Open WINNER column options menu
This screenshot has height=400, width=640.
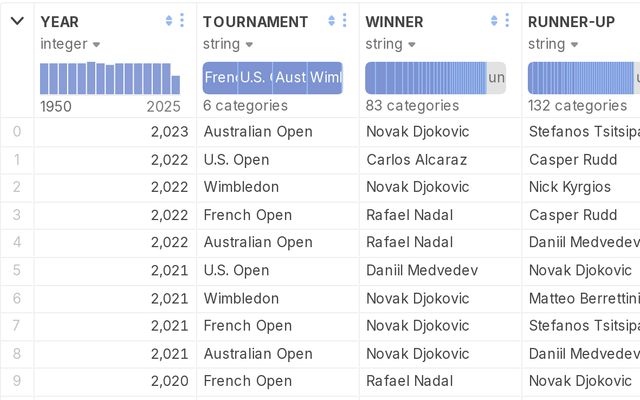(x=507, y=20)
